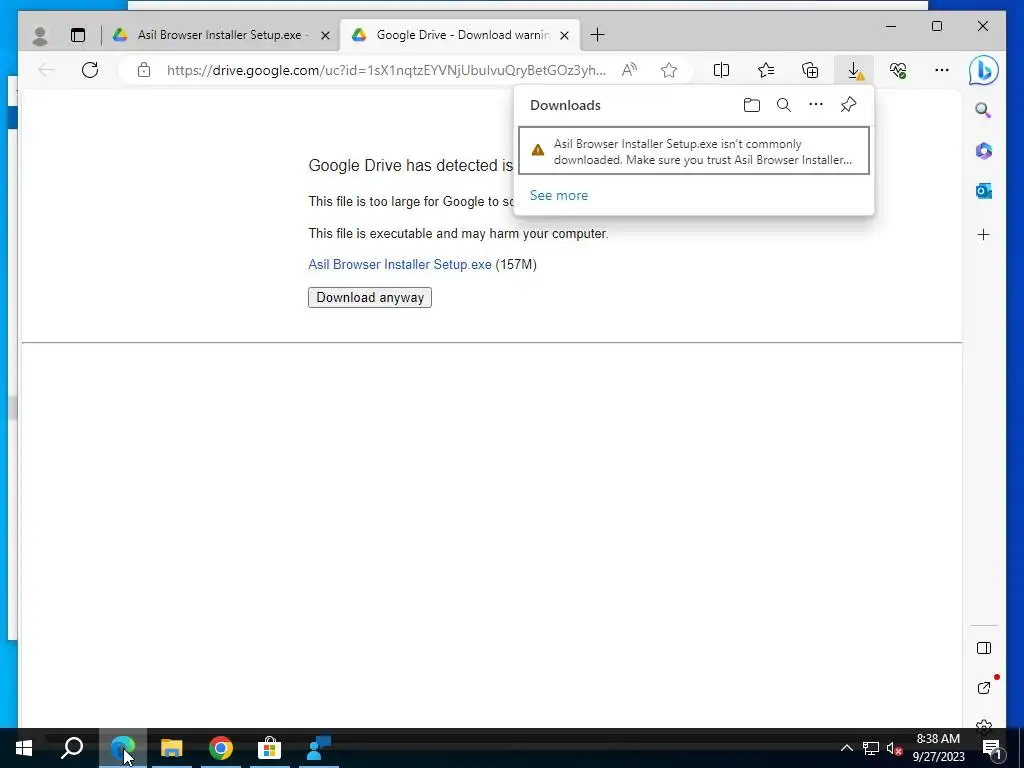Open Windows taskbar search
1024x768 pixels.
point(72,748)
